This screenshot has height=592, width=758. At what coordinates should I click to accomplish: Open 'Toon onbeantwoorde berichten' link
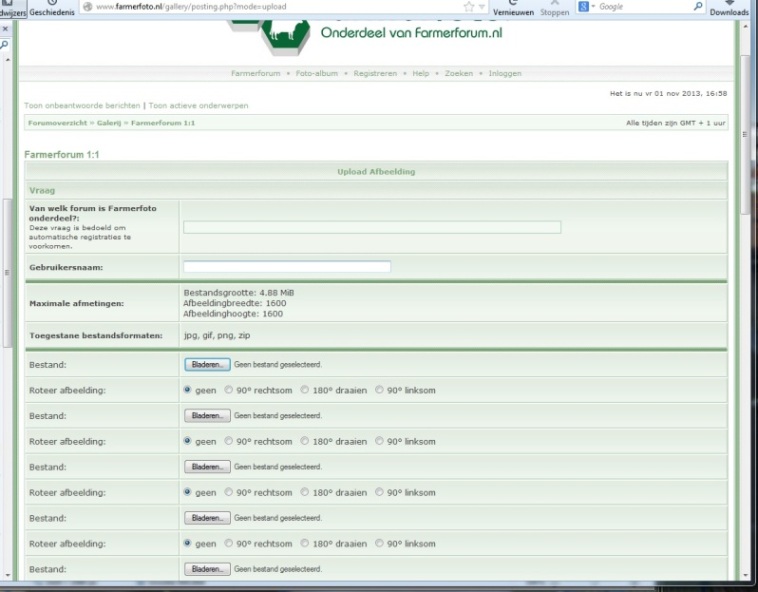pyautogui.click(x=82, y=105)
